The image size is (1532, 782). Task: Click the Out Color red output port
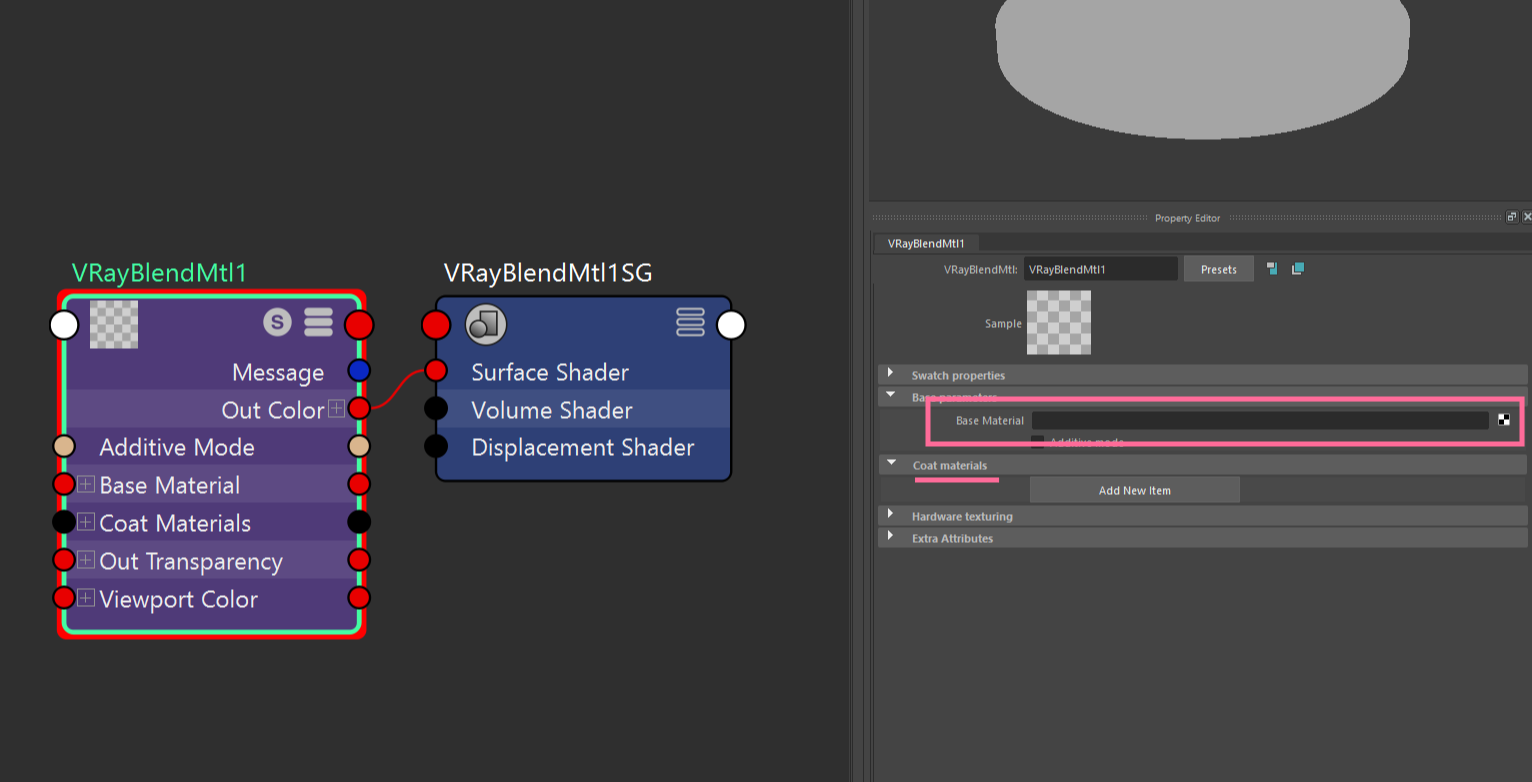coord(359,409)
